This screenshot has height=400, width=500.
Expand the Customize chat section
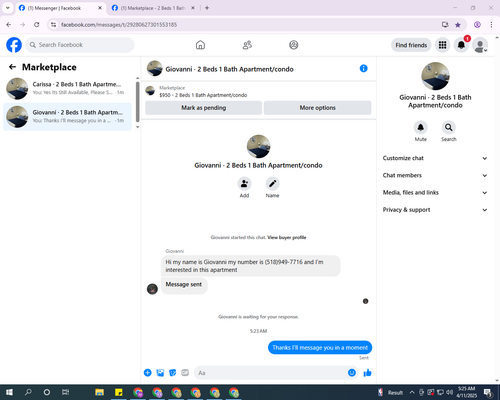pos(435,158)
